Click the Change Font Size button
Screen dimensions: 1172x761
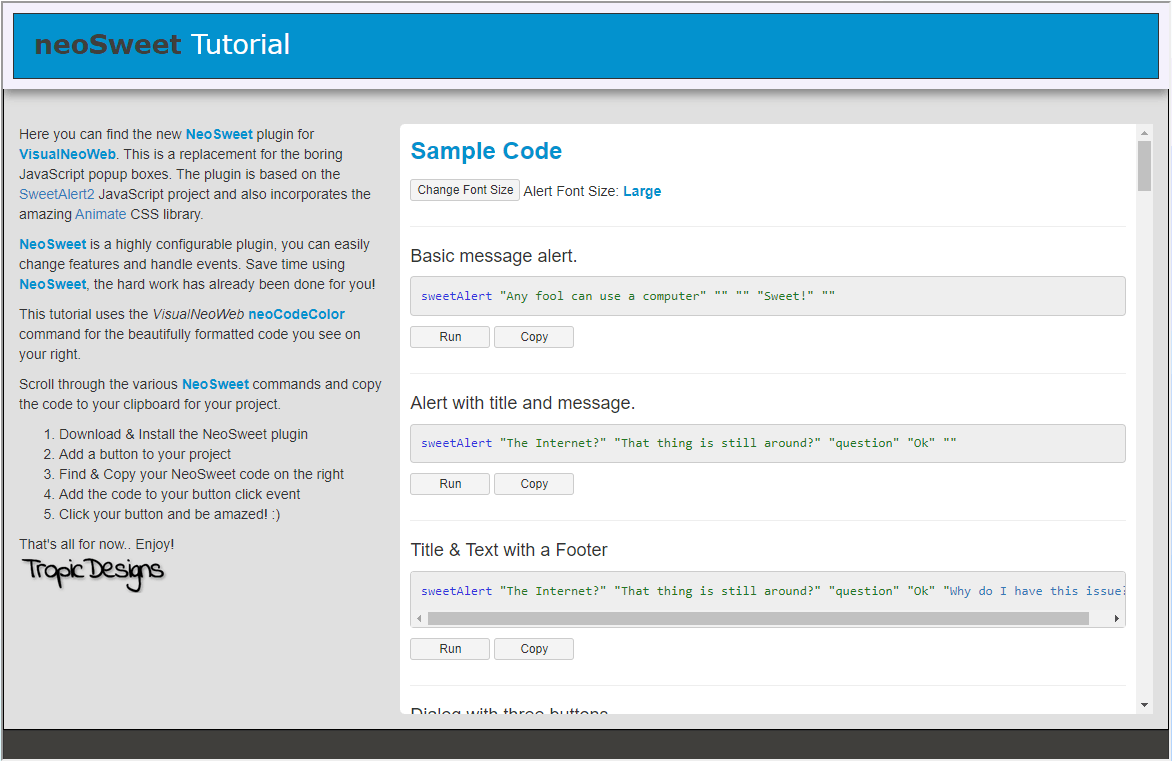point(465,190)
